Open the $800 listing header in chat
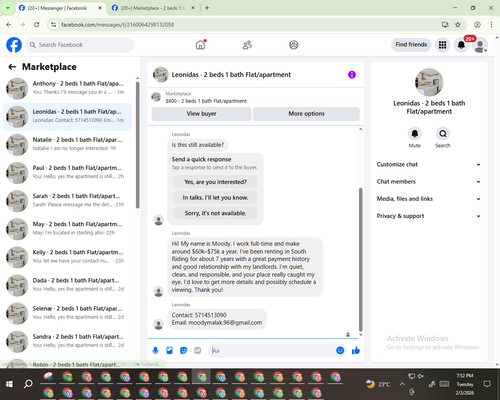The width and height of the screenshot is (500, 400). click(256, 97)
